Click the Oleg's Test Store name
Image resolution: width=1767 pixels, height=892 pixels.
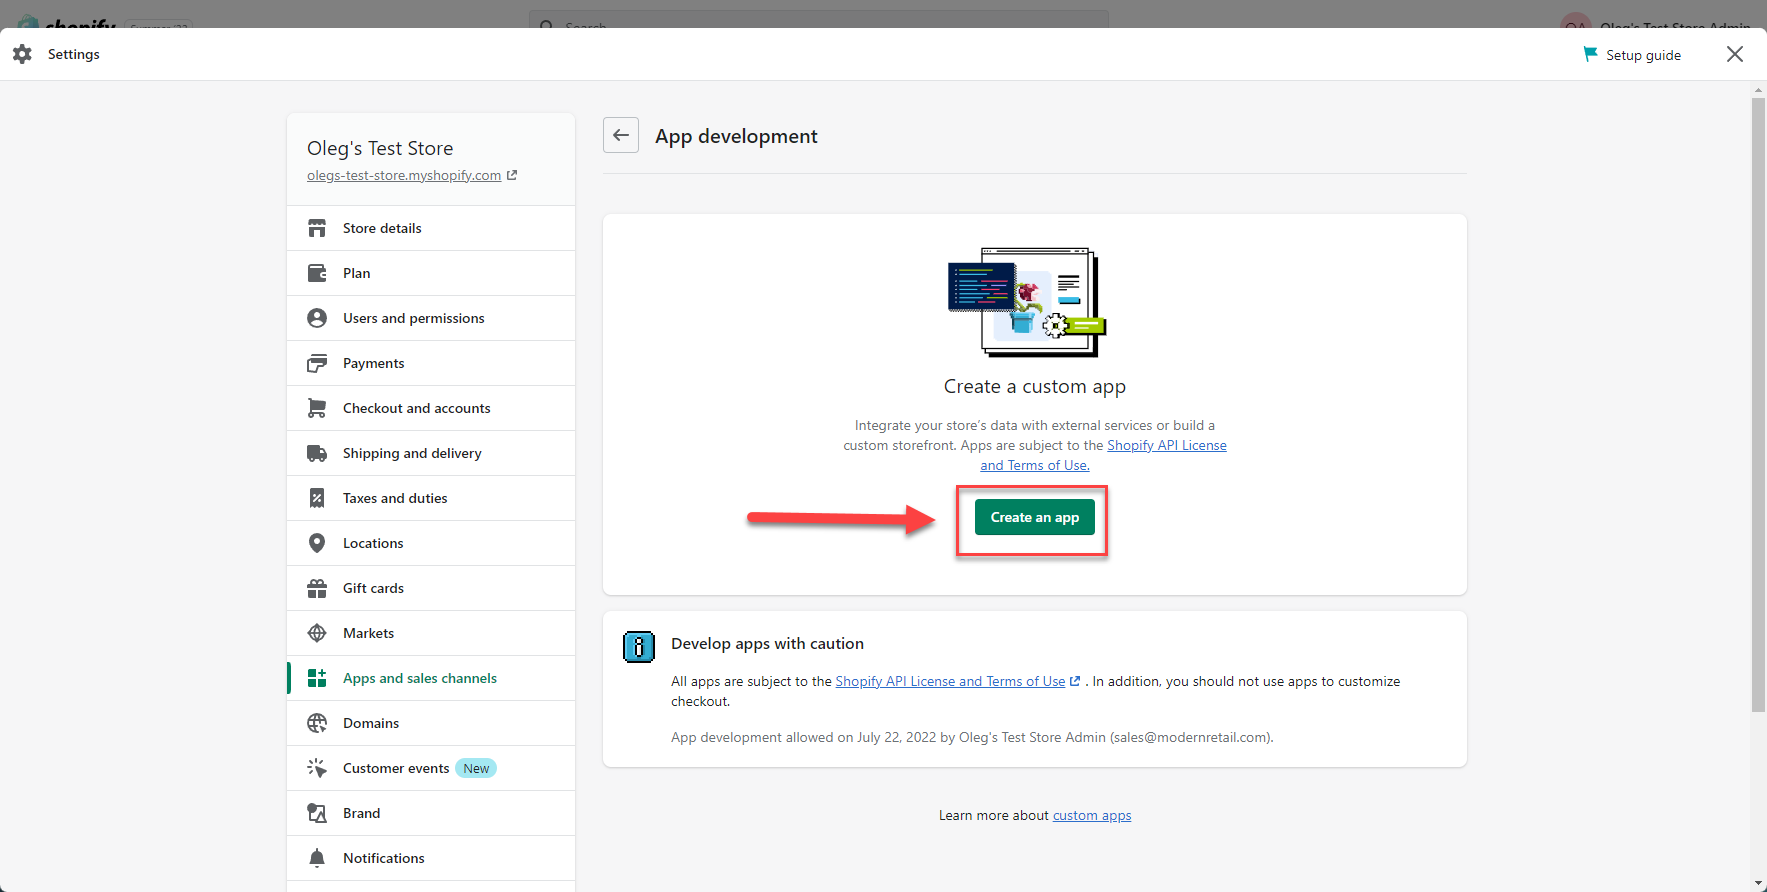pos(380,148)
